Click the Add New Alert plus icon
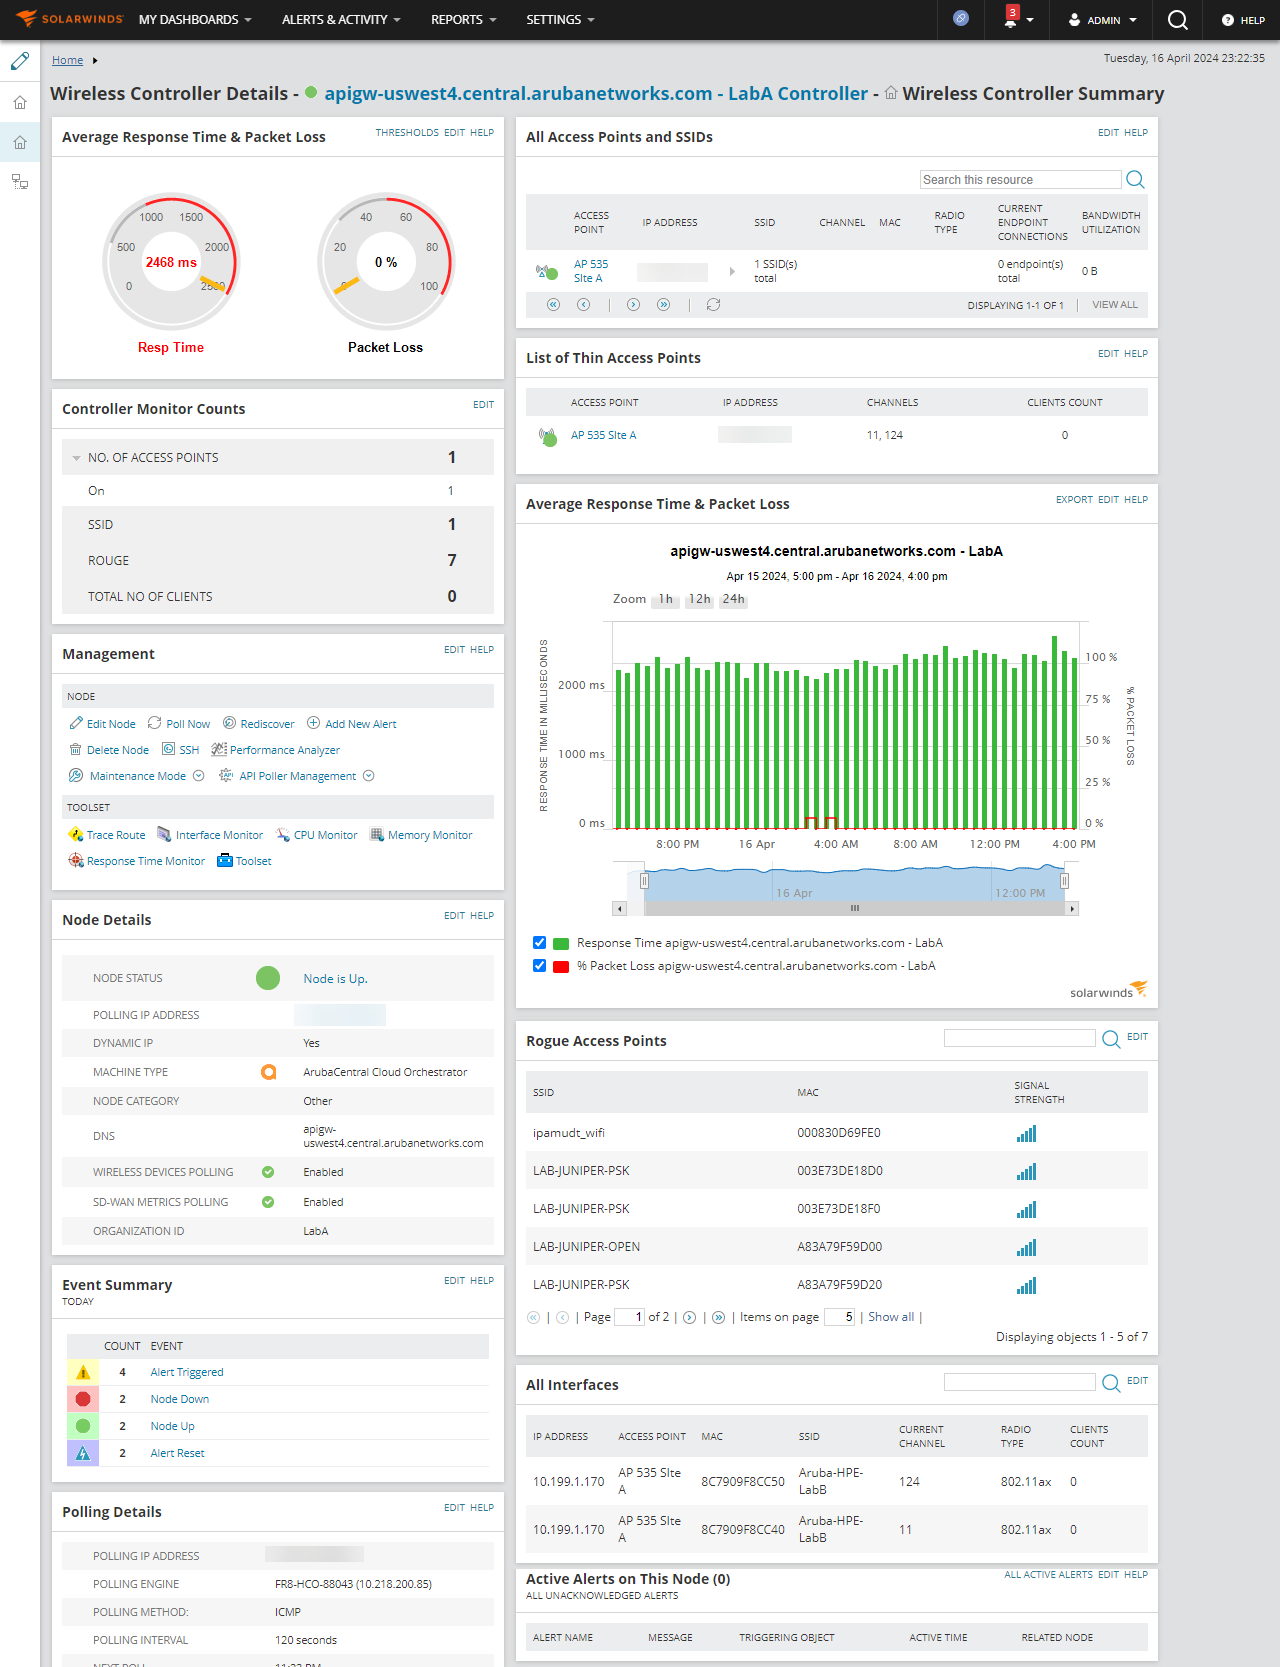Screen dimensions: 1280x1667 point(313,723)
